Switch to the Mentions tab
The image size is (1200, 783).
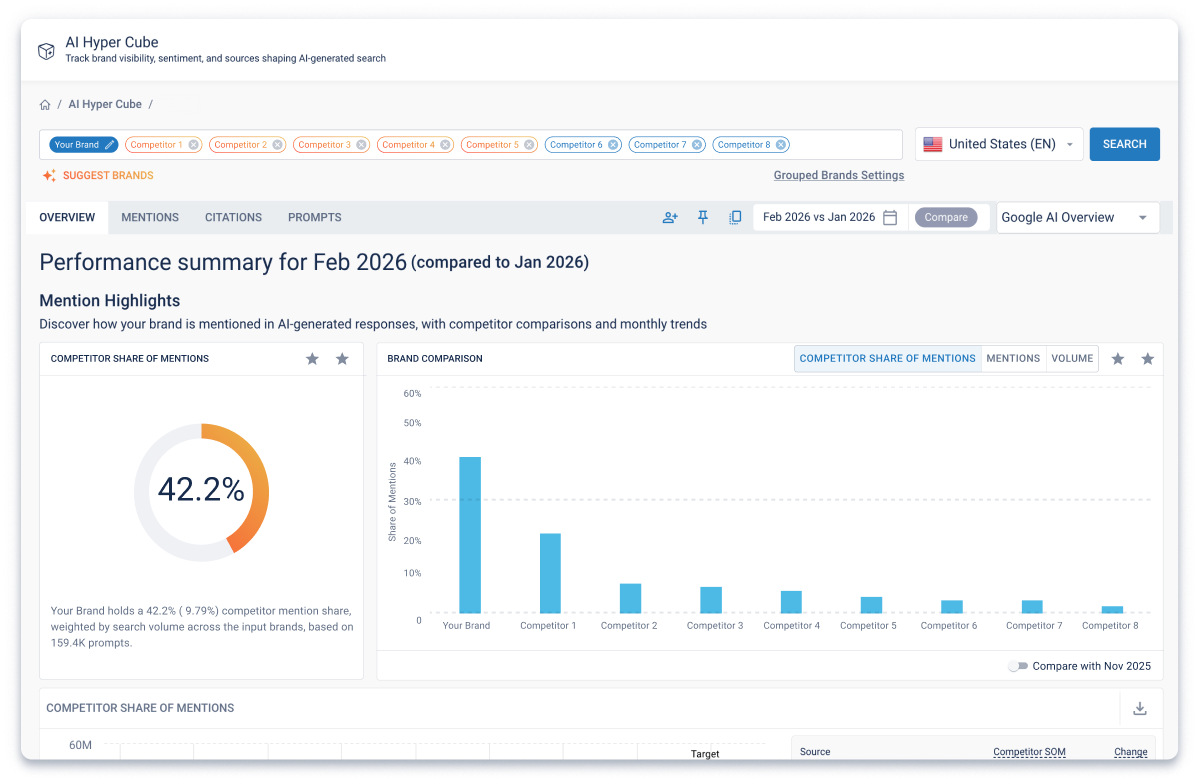150,217
